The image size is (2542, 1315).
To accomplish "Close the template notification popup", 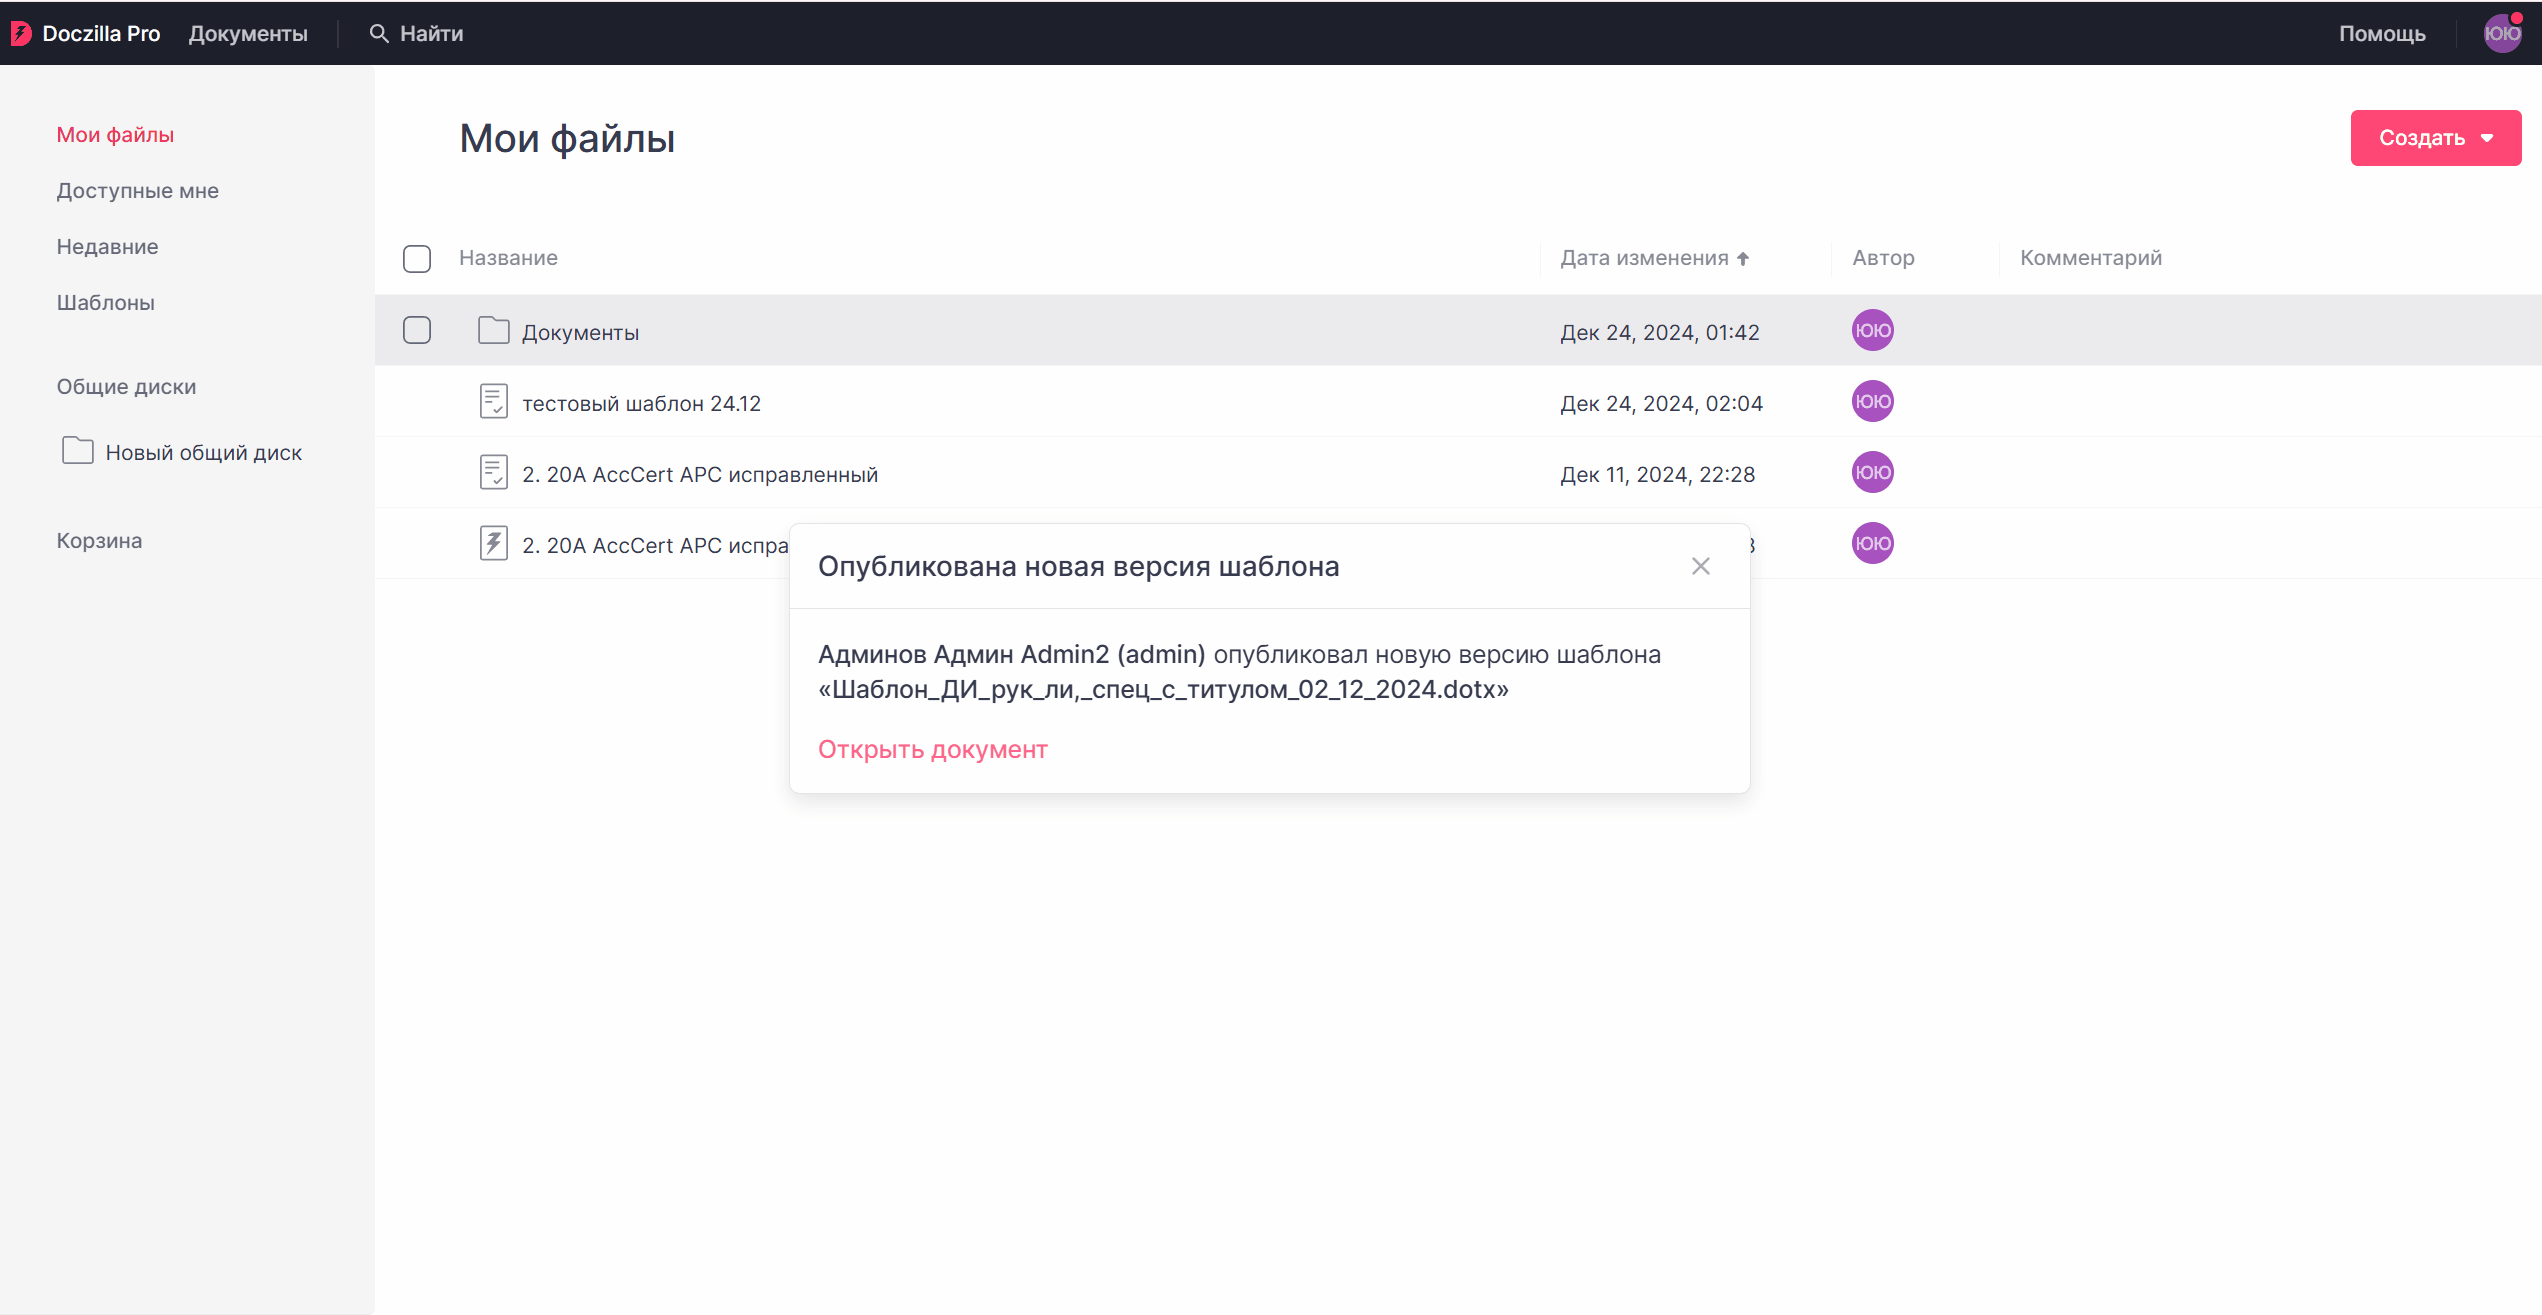I will (1700, 567).
